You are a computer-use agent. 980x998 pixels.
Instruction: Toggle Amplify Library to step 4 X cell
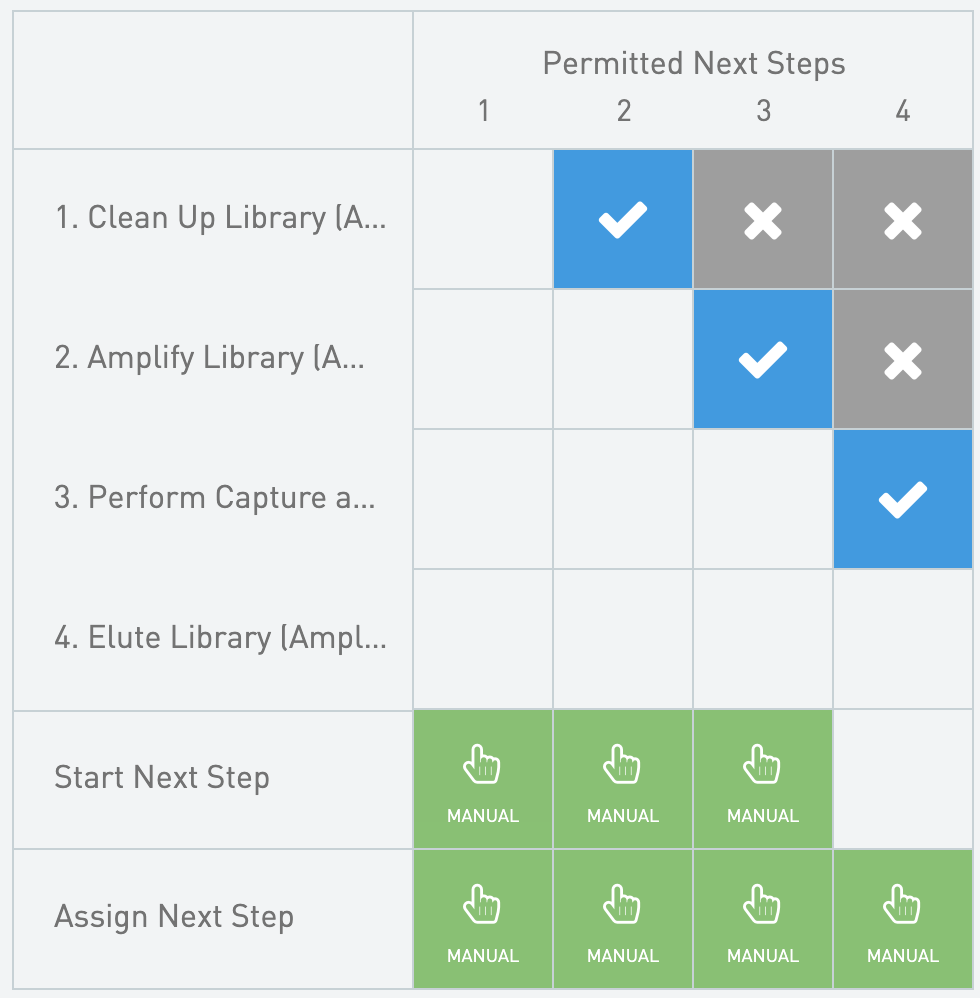point(902,359)
